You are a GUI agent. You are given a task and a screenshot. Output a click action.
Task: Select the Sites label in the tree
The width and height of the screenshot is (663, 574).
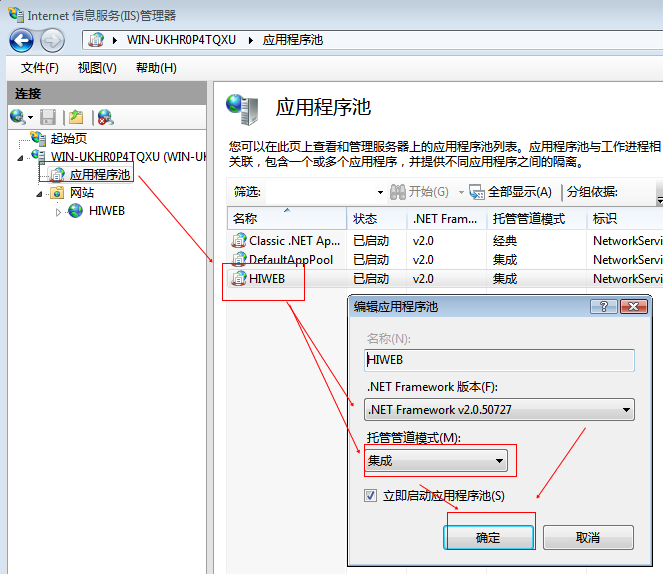pyautogui.click(x=82, y=193)
